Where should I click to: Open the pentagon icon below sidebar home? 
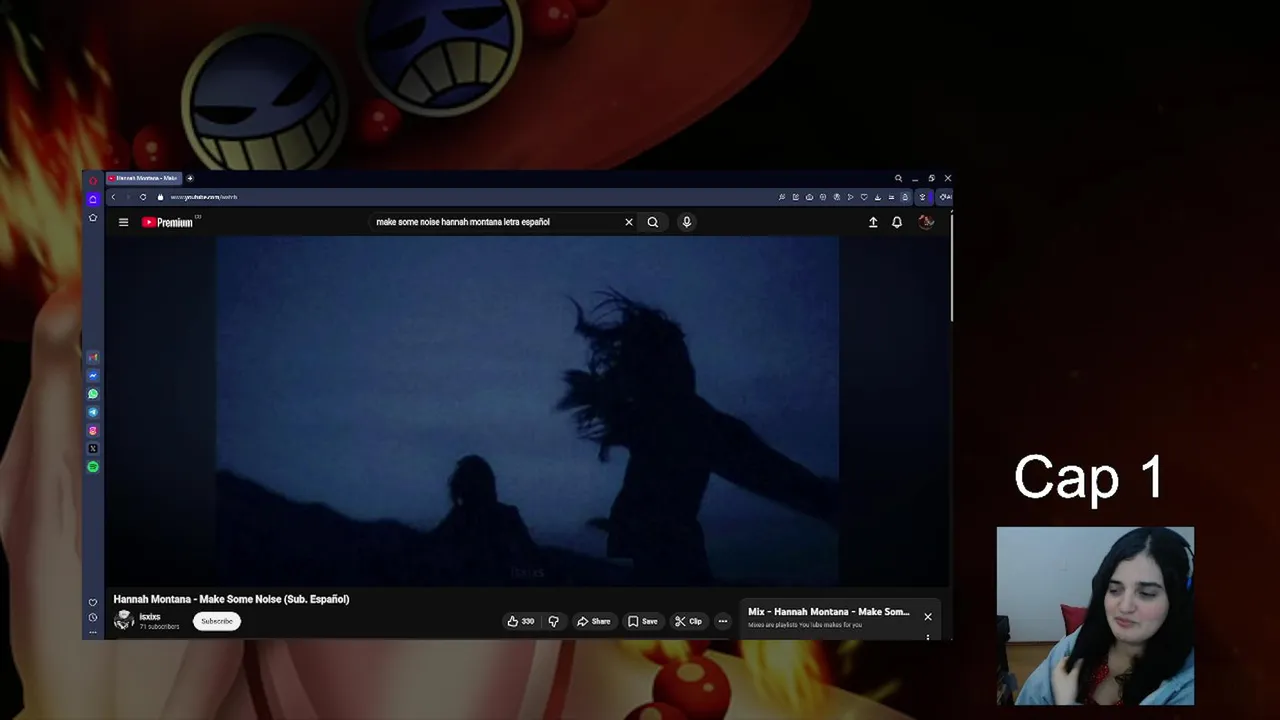click(93, 217)
